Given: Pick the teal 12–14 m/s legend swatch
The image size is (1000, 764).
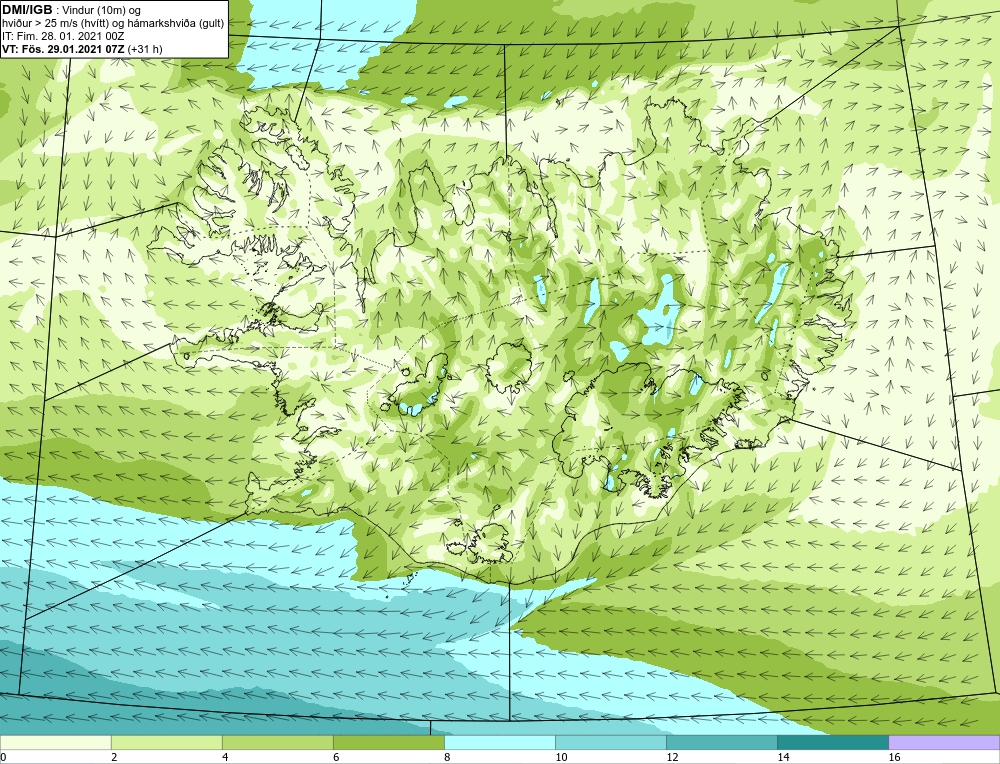Looking at the screenshot, I should click(x=721, y=742).
